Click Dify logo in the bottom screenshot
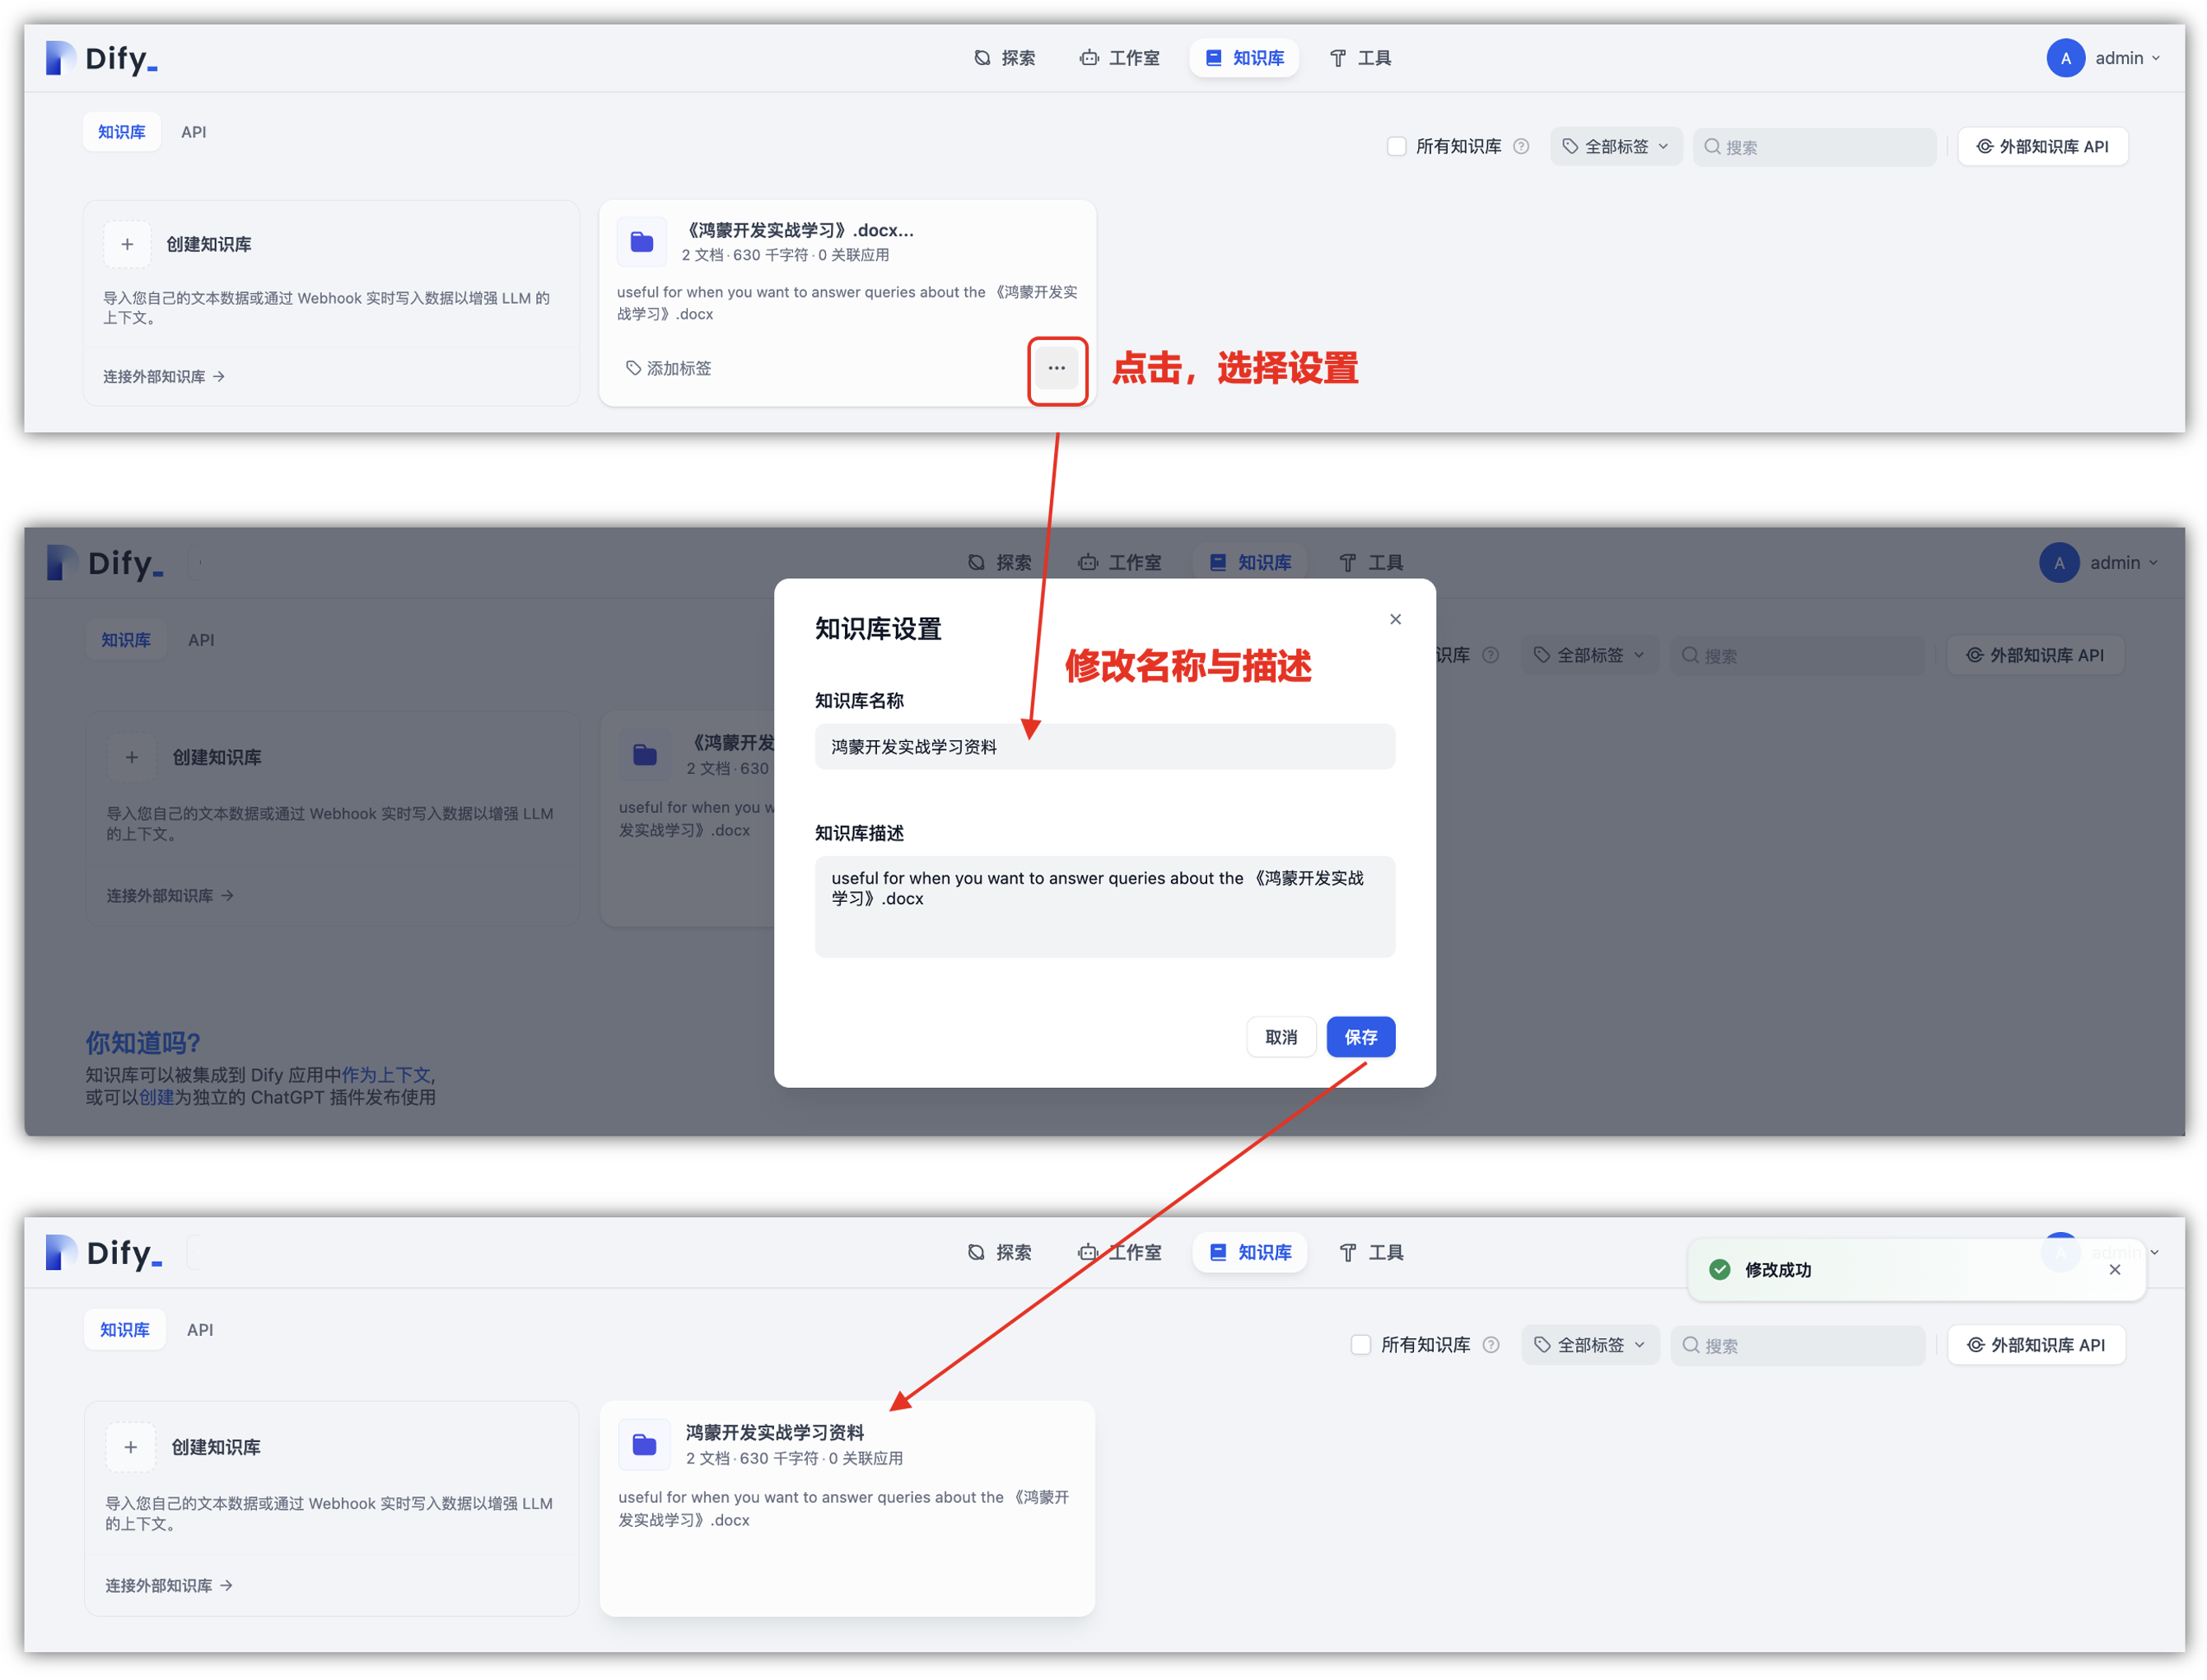The height and width of the screenshot is (1680, 2207). (104, 1253)
